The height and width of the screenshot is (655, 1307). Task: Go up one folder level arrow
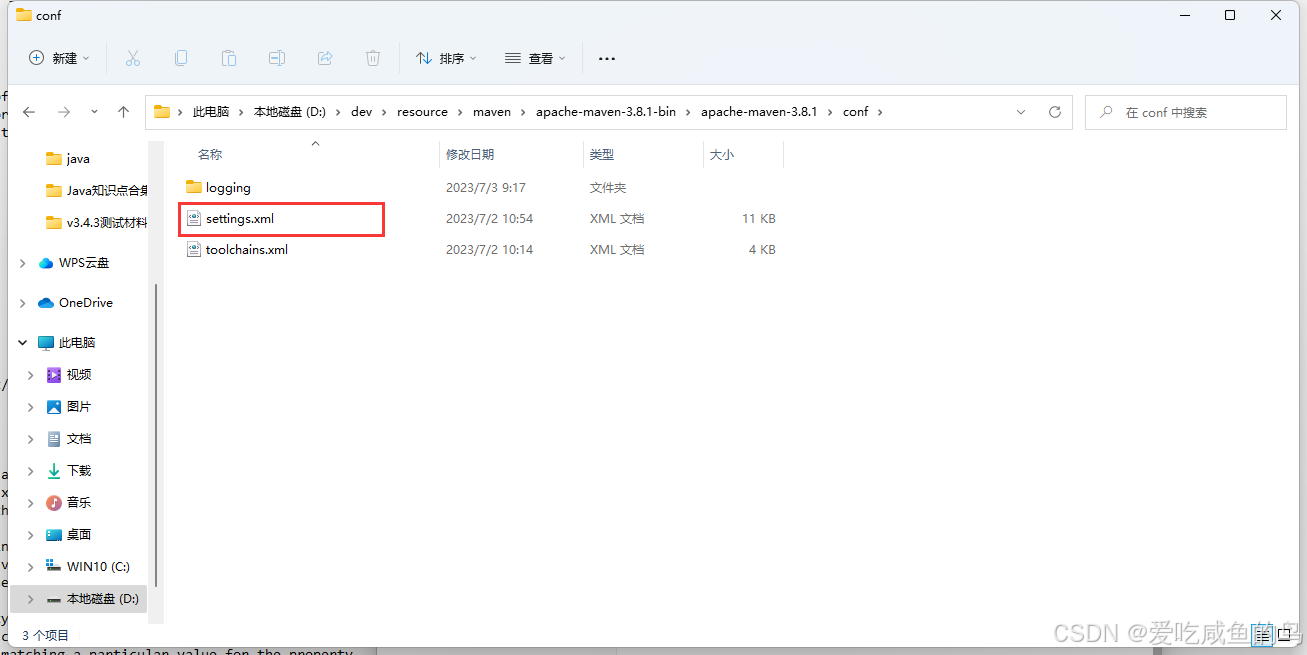pos(124,112)
